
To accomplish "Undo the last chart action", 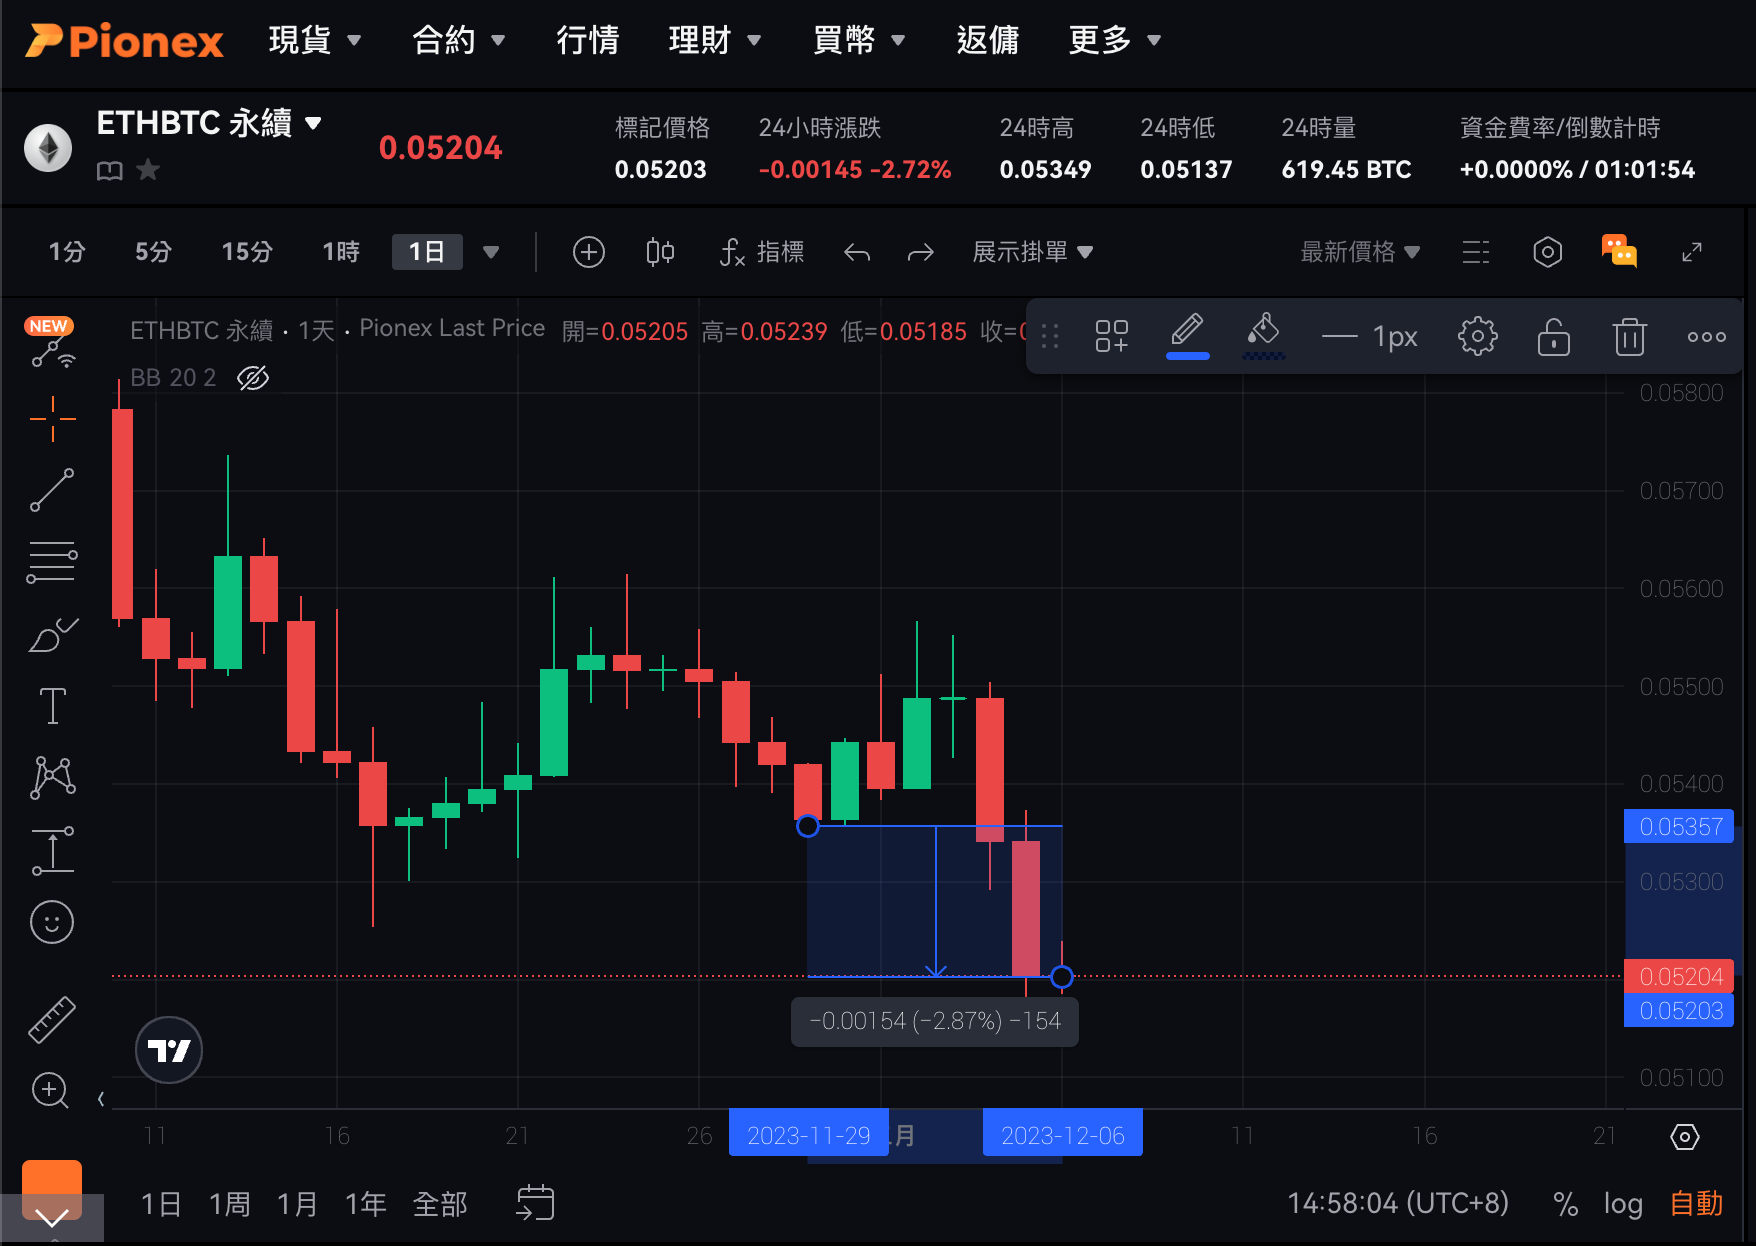I will coord(857,253).
